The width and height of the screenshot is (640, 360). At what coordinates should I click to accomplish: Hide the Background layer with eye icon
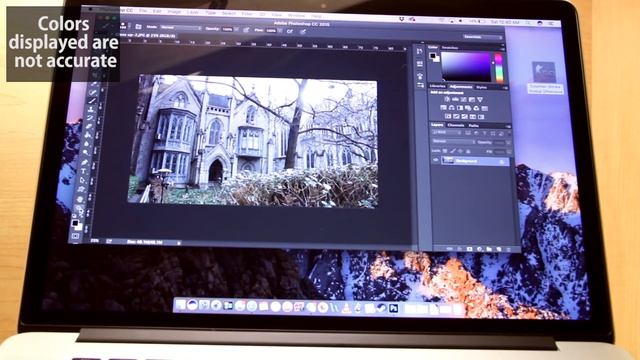(x=436, y=160)
